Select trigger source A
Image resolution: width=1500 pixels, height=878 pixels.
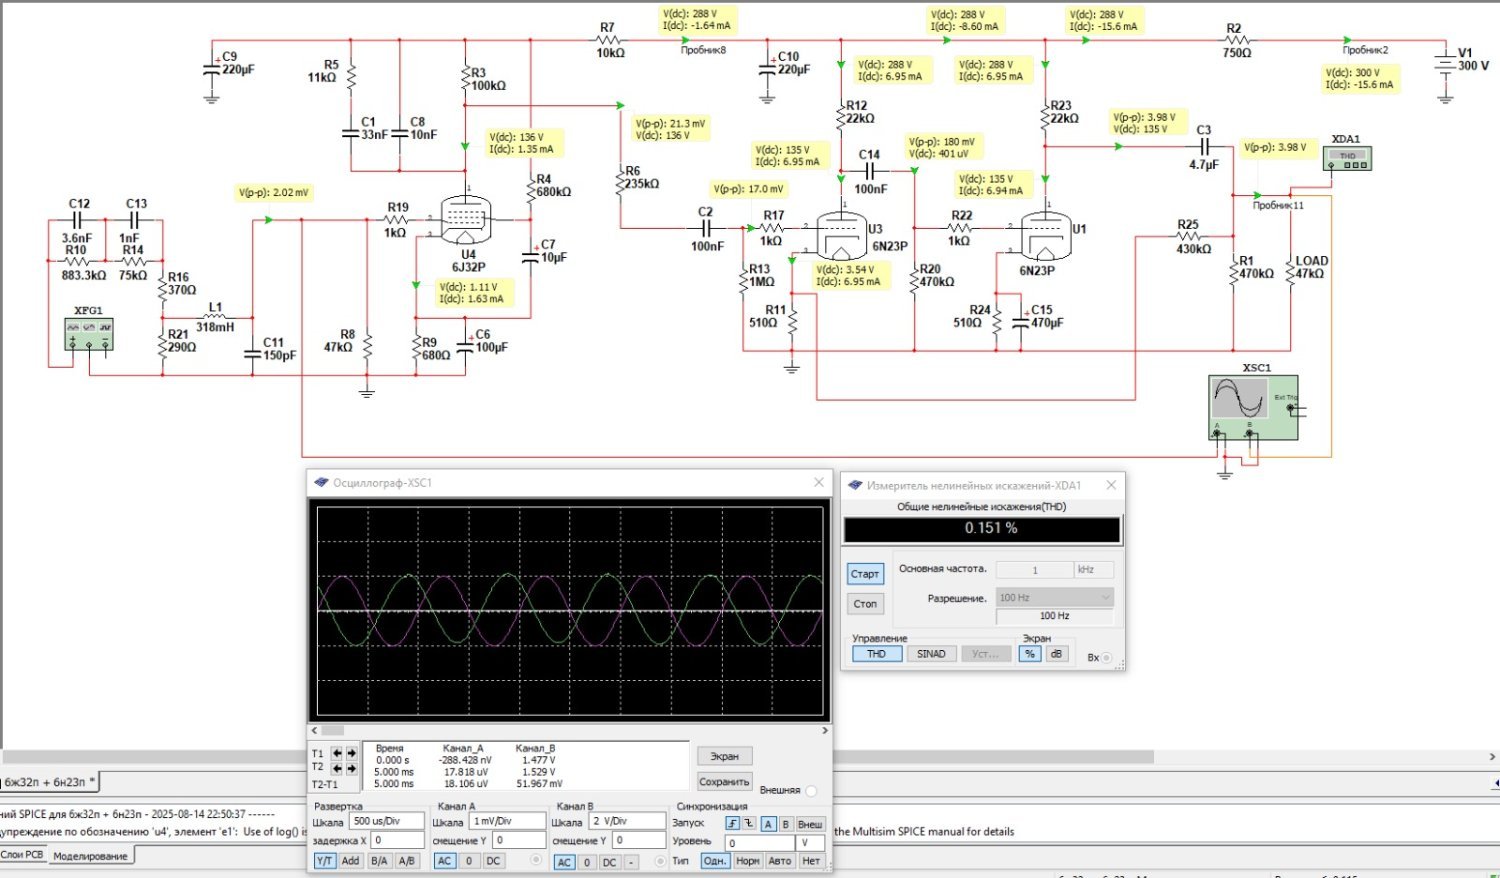pyautogui.click(x=768, y=824)
